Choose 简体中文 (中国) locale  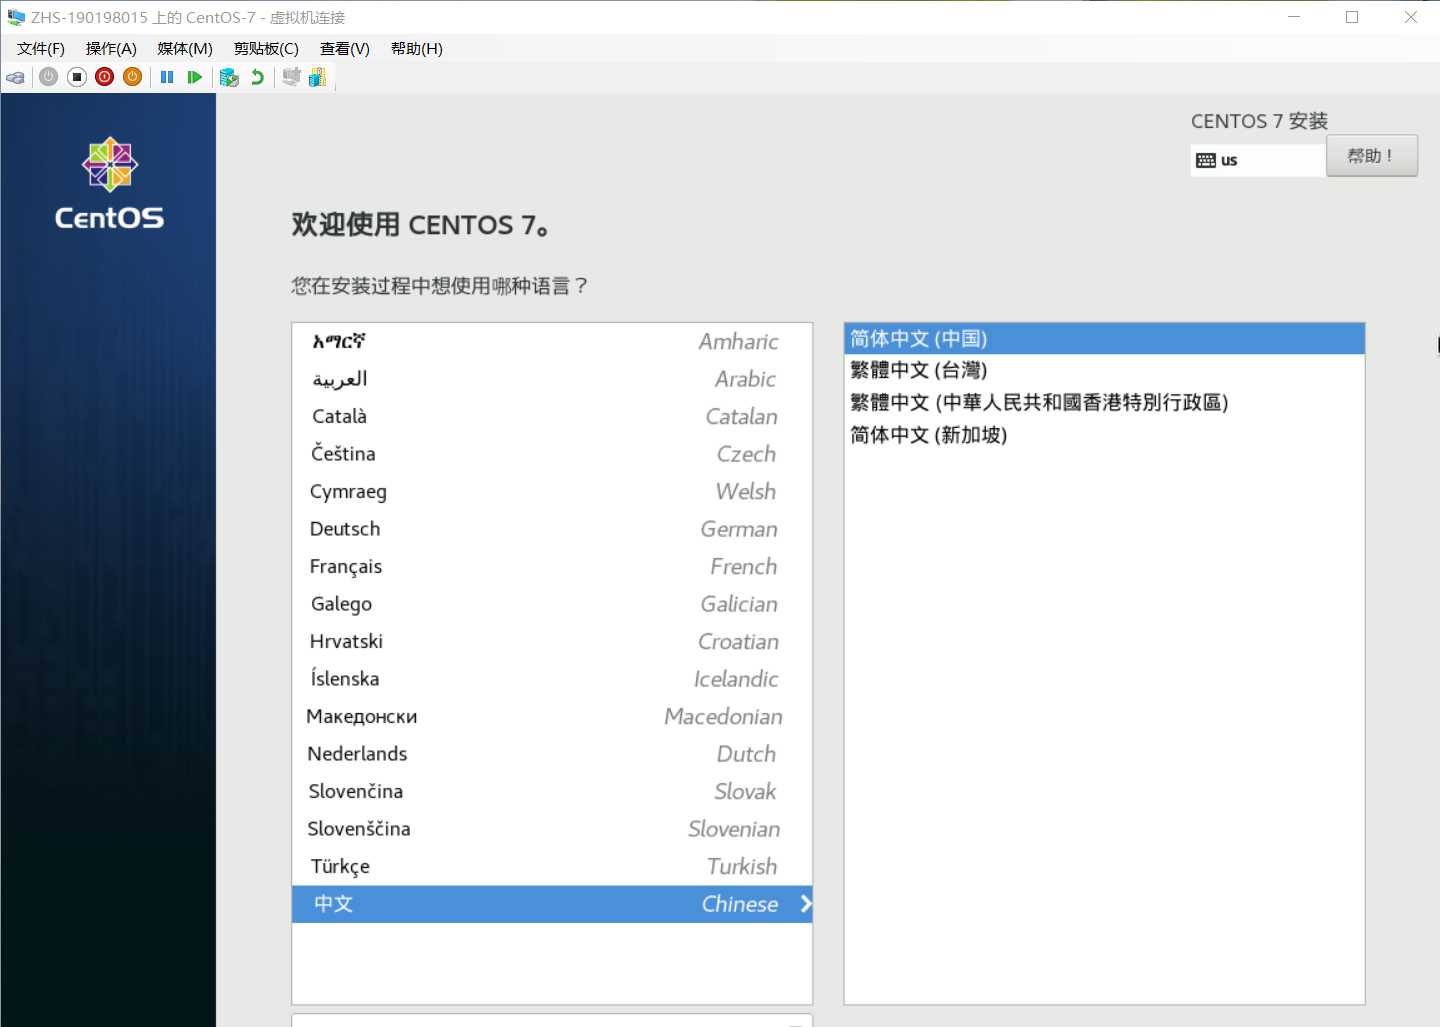pos(1104,339)
